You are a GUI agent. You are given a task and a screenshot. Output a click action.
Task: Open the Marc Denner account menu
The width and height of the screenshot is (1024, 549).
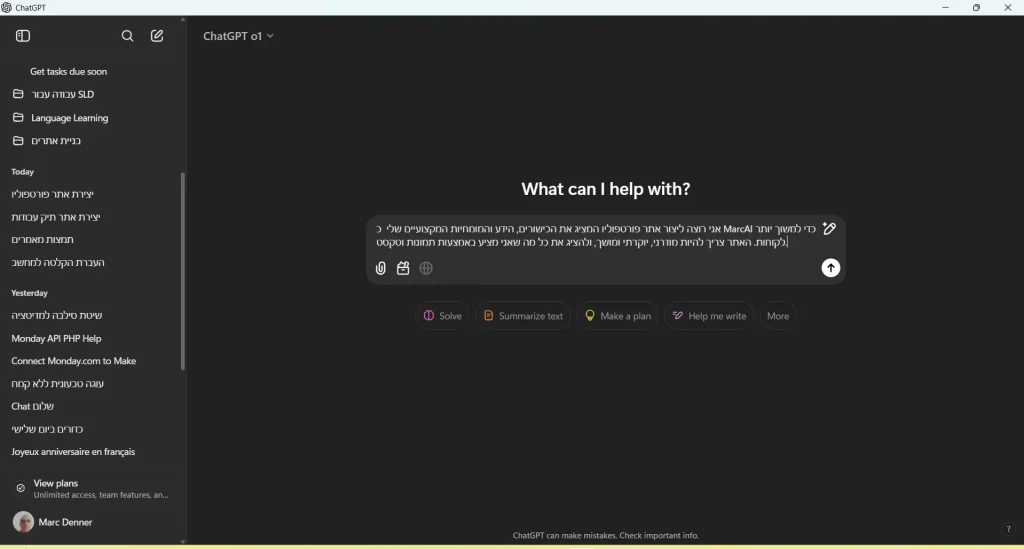(91, 522)
